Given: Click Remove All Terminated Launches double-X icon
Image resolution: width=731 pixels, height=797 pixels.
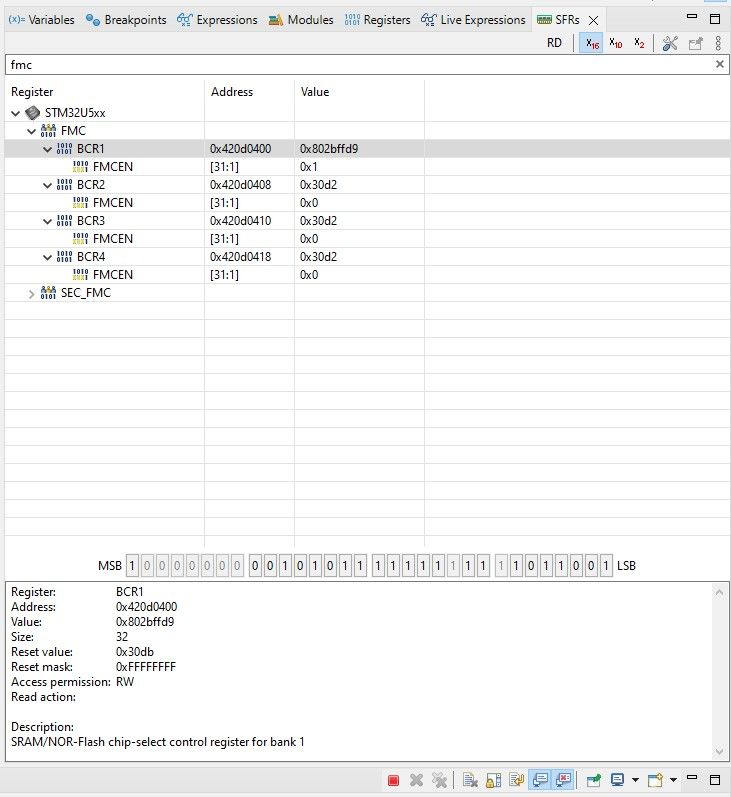Looking at the screenshot, I should [439, 780].
